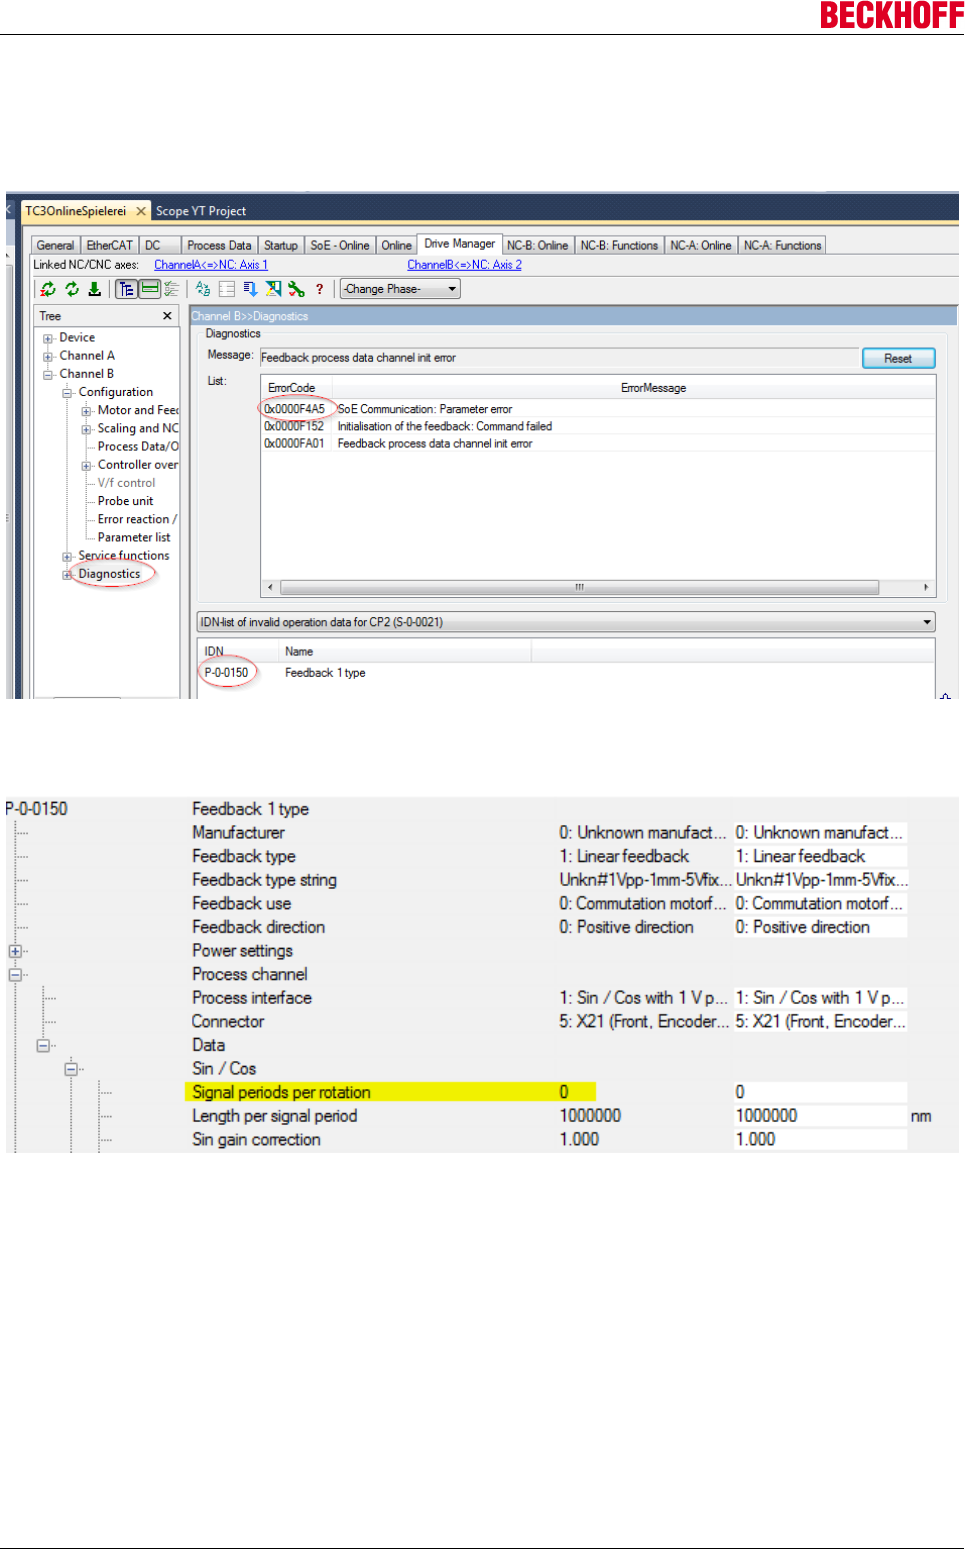Switch to the Scope YT Project tab
Screen dimensions: 965x1549
201,211
